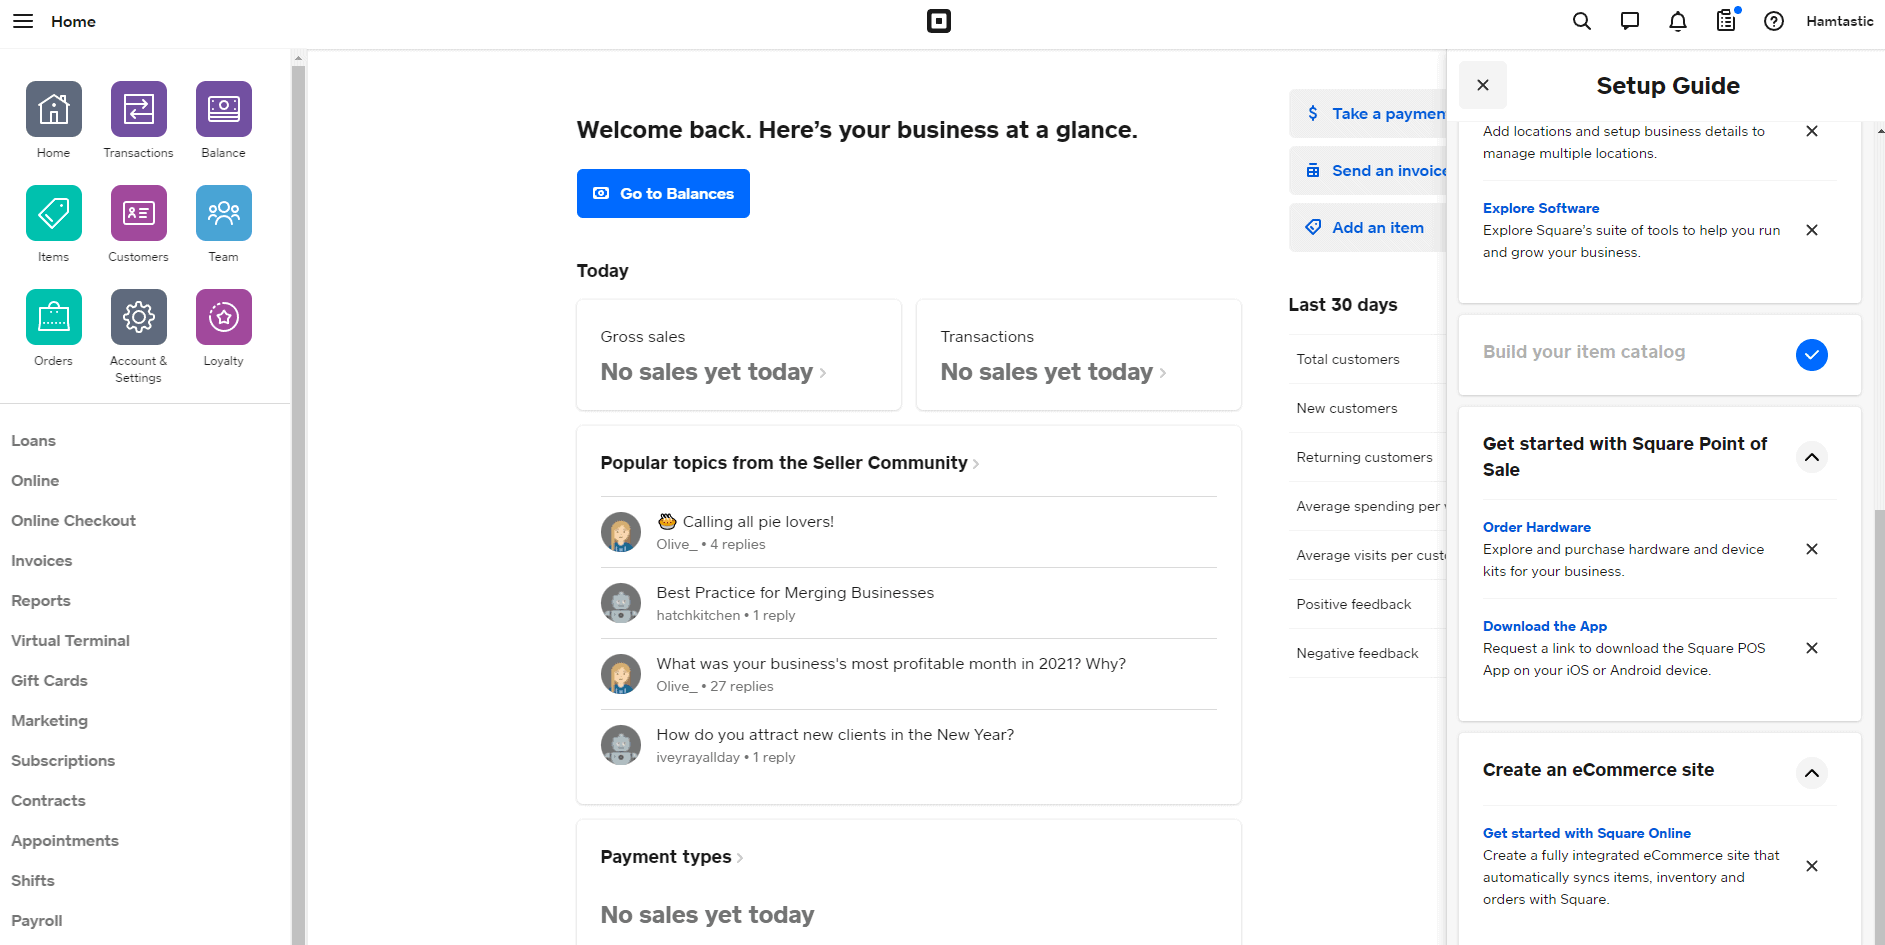Open the Order Hardware link
1885x945 pixels.
pyautogui.click(x=1537, y=527)
